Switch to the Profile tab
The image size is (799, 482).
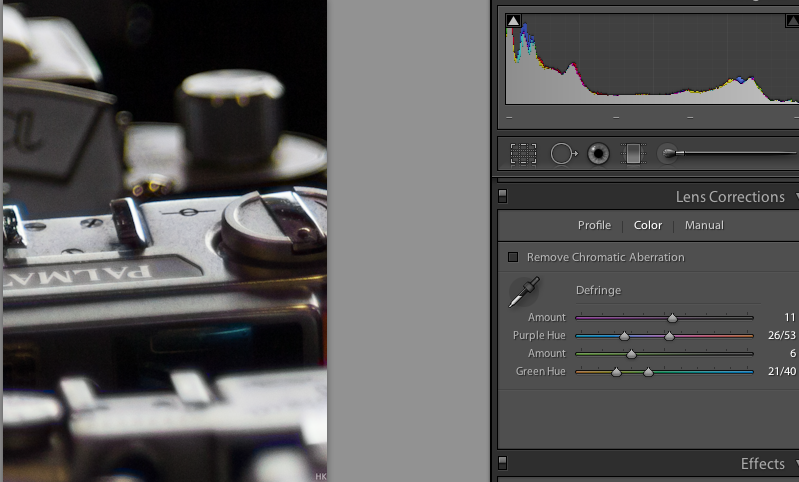594,225
